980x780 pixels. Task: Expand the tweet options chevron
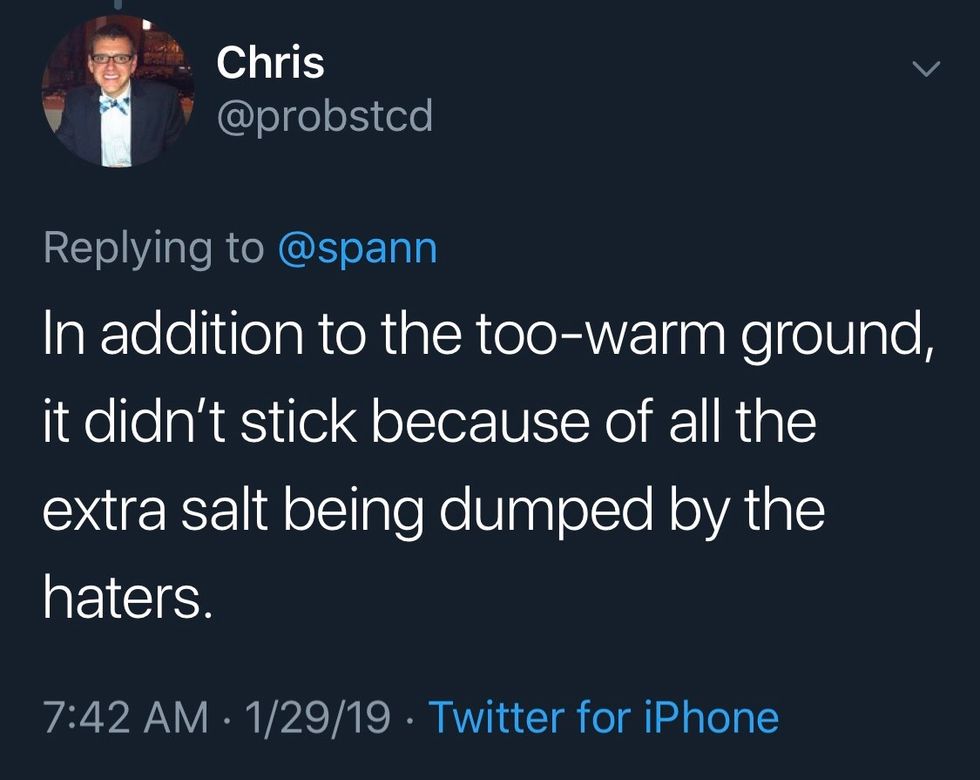pos(928,70)
